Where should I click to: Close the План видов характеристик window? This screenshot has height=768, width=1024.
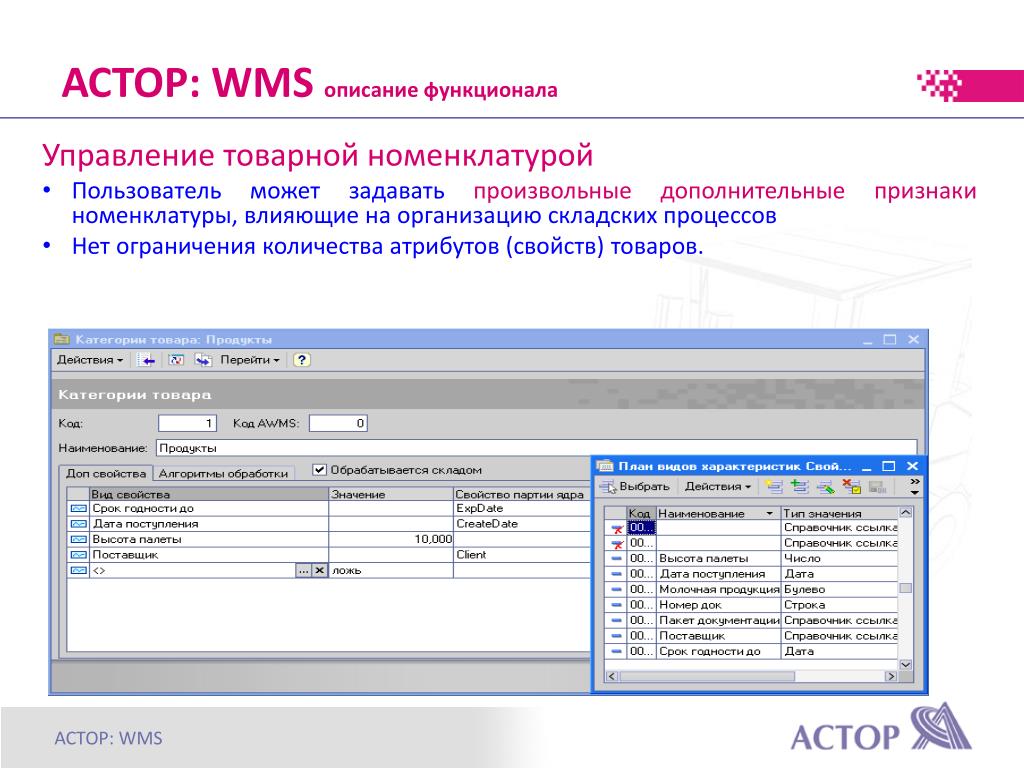pos(912,466)
